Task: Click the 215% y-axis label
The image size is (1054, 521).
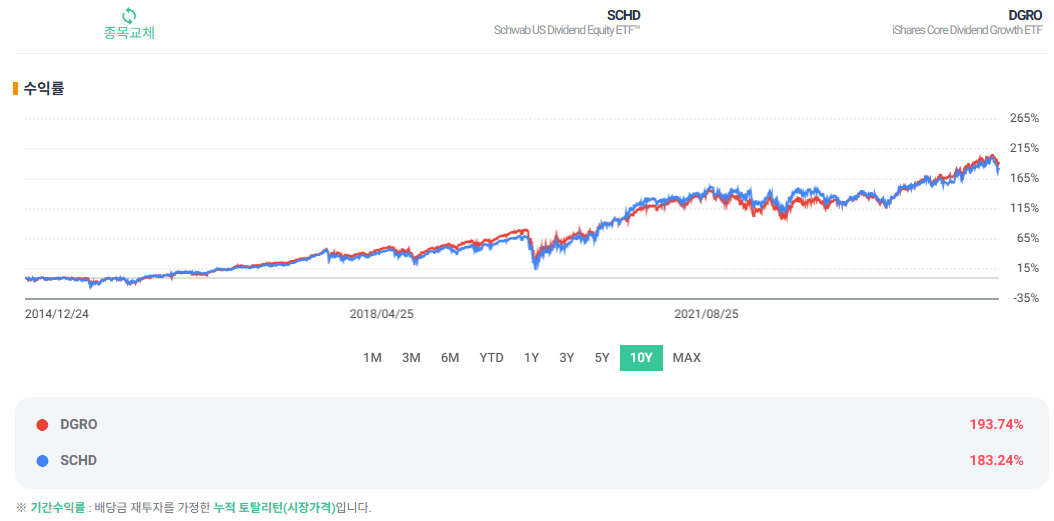Action: [x=1024, y=148]
